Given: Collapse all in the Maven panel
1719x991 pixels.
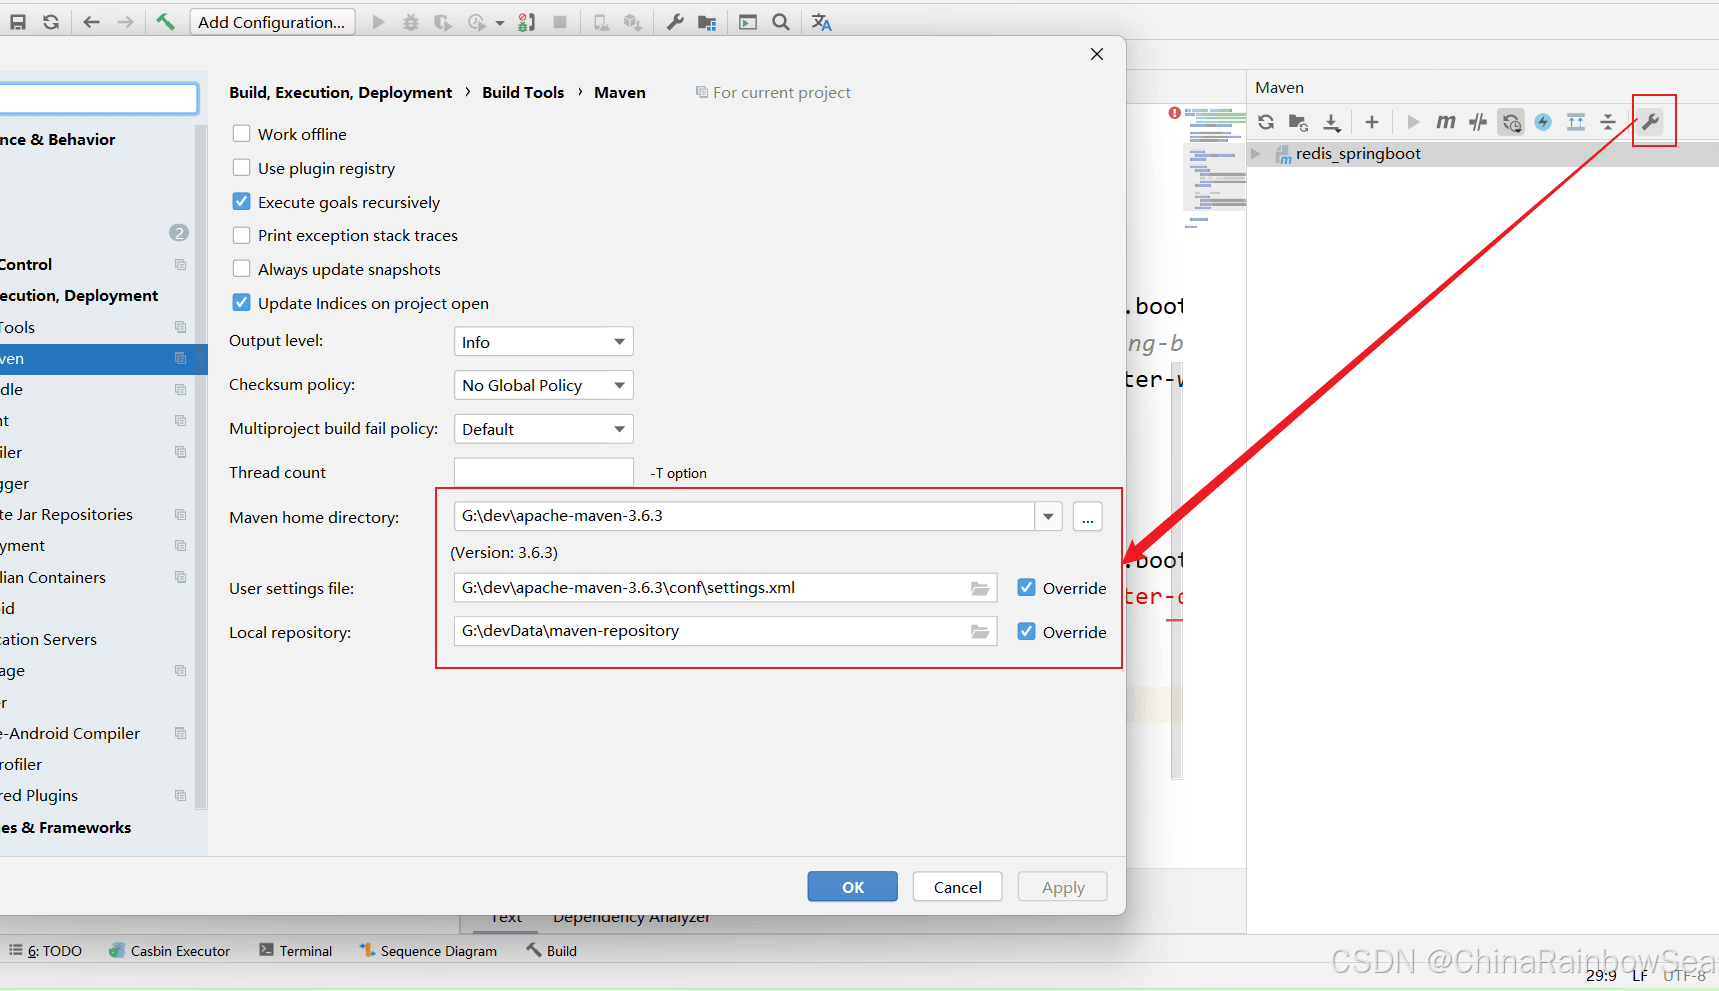Looking at the screenshot, I should 1608,122.
